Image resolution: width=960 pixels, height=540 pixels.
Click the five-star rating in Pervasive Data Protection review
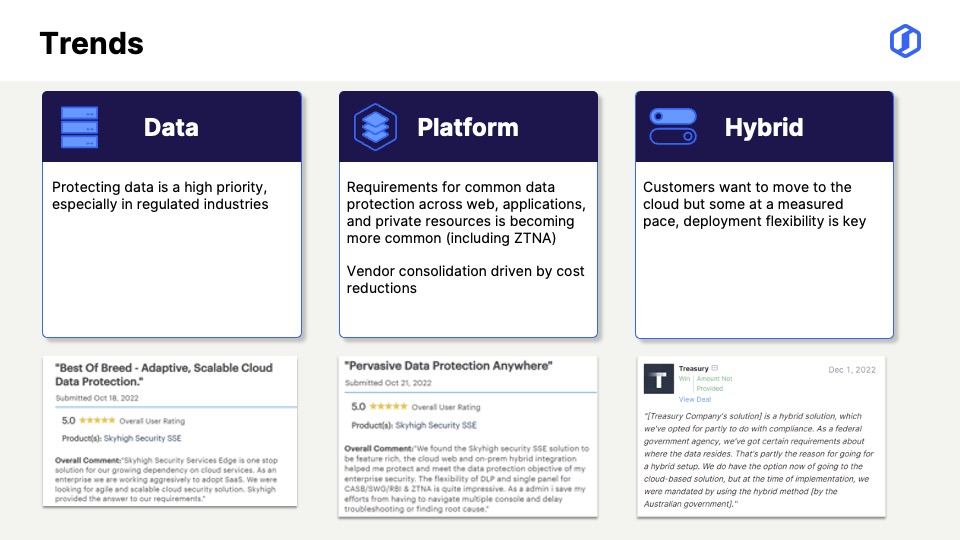(390, 407)
